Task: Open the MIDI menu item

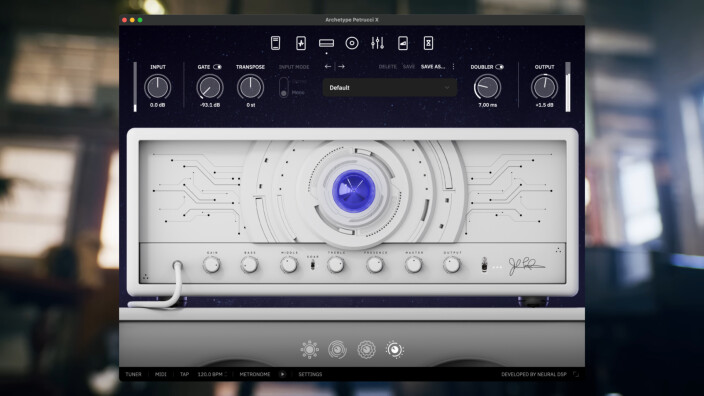Action: pos(160,374)
